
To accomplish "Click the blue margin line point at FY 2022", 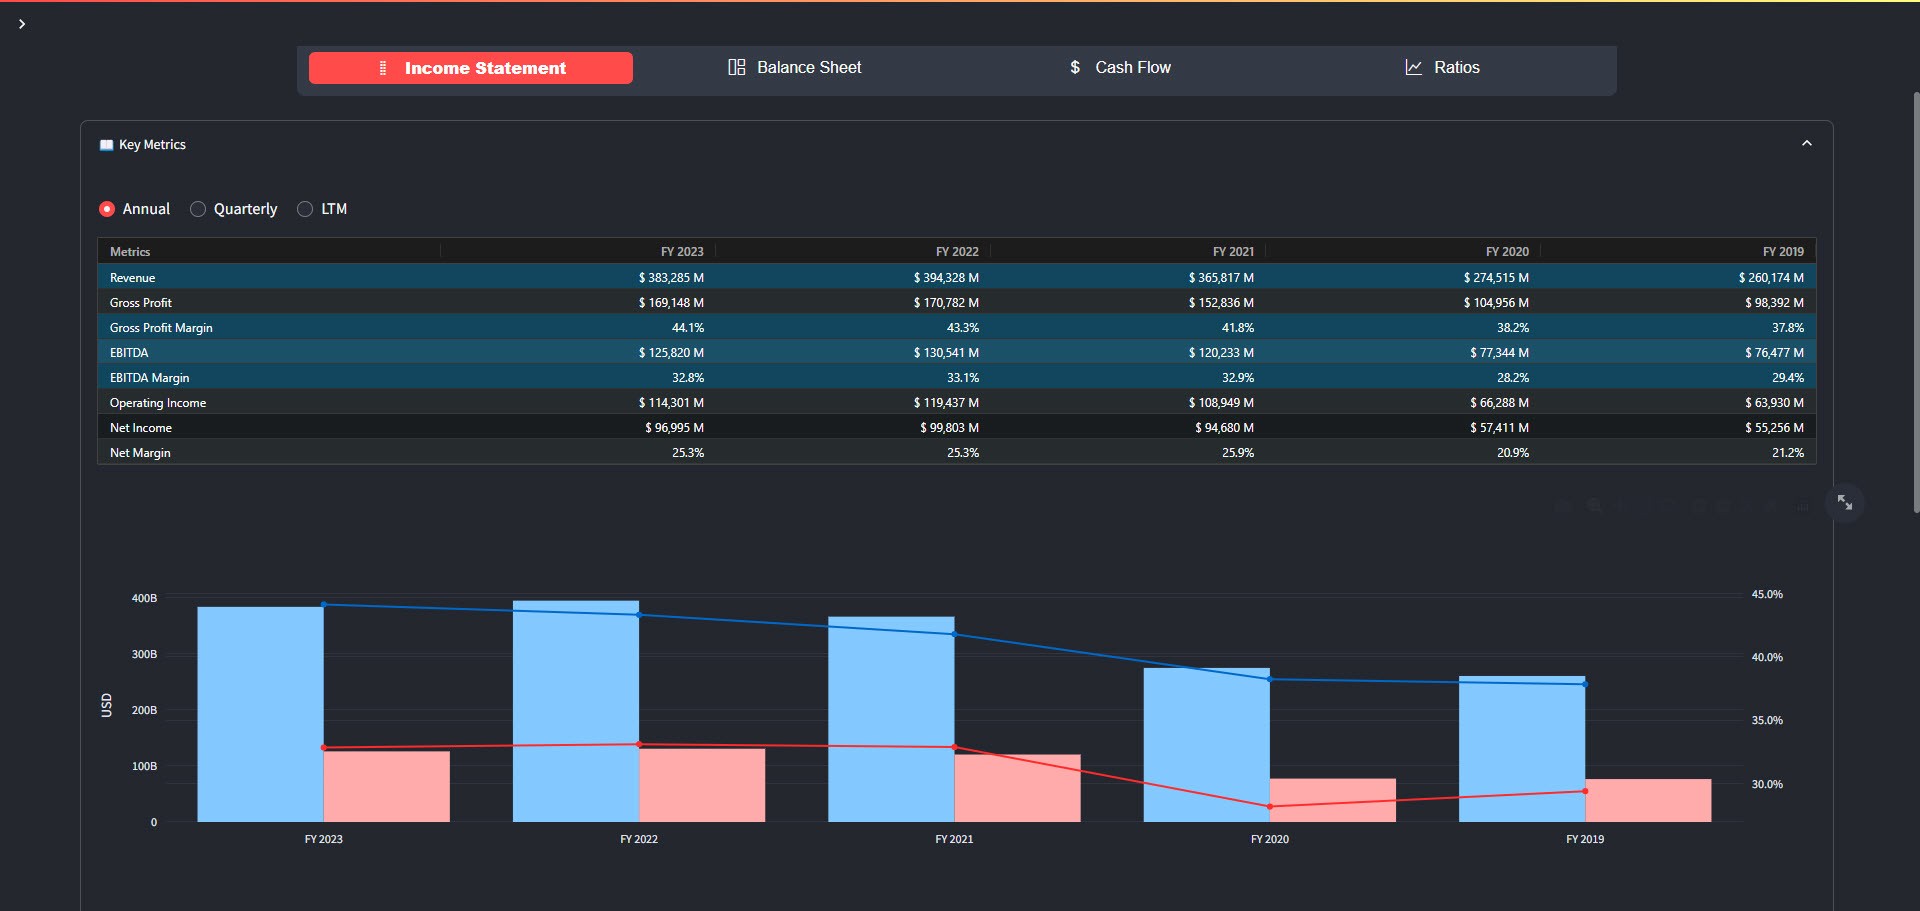I will click(639, 615).
